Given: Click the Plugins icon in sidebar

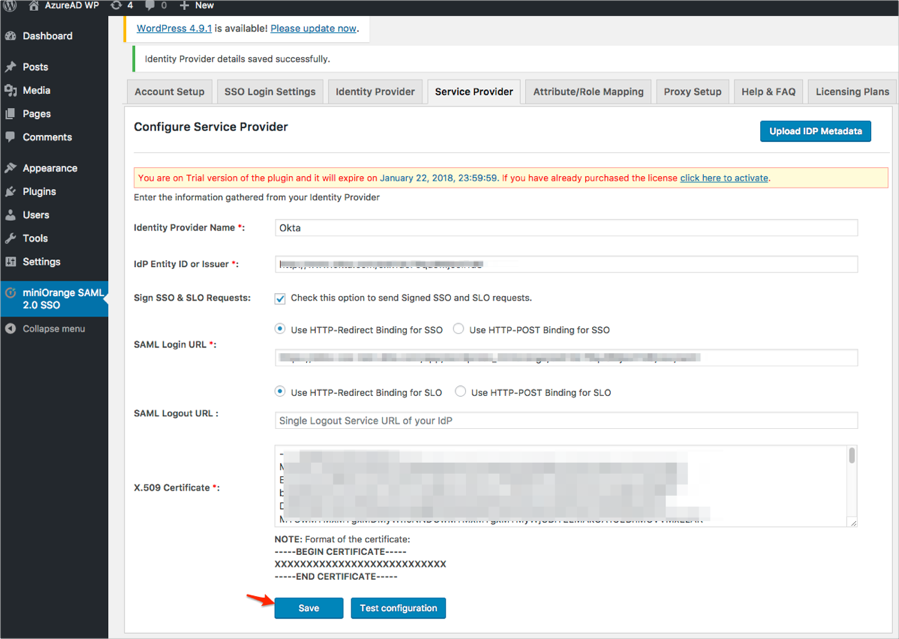Looking at the screenshot, I should [10, 191].
